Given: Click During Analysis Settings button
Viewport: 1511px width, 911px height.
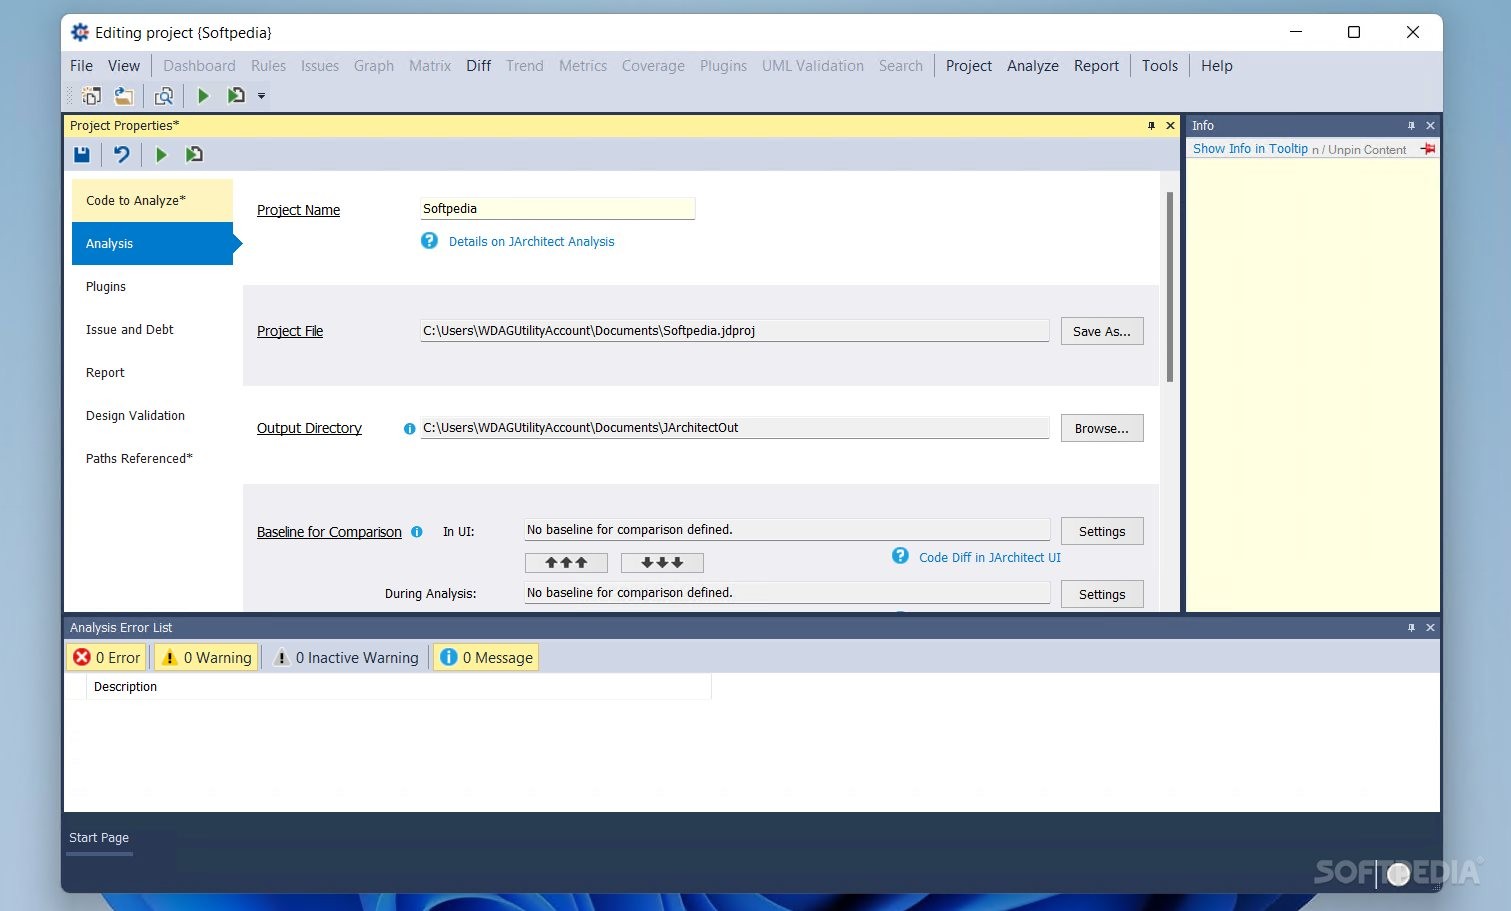Looking at the screenshot, I should 1102,595.
